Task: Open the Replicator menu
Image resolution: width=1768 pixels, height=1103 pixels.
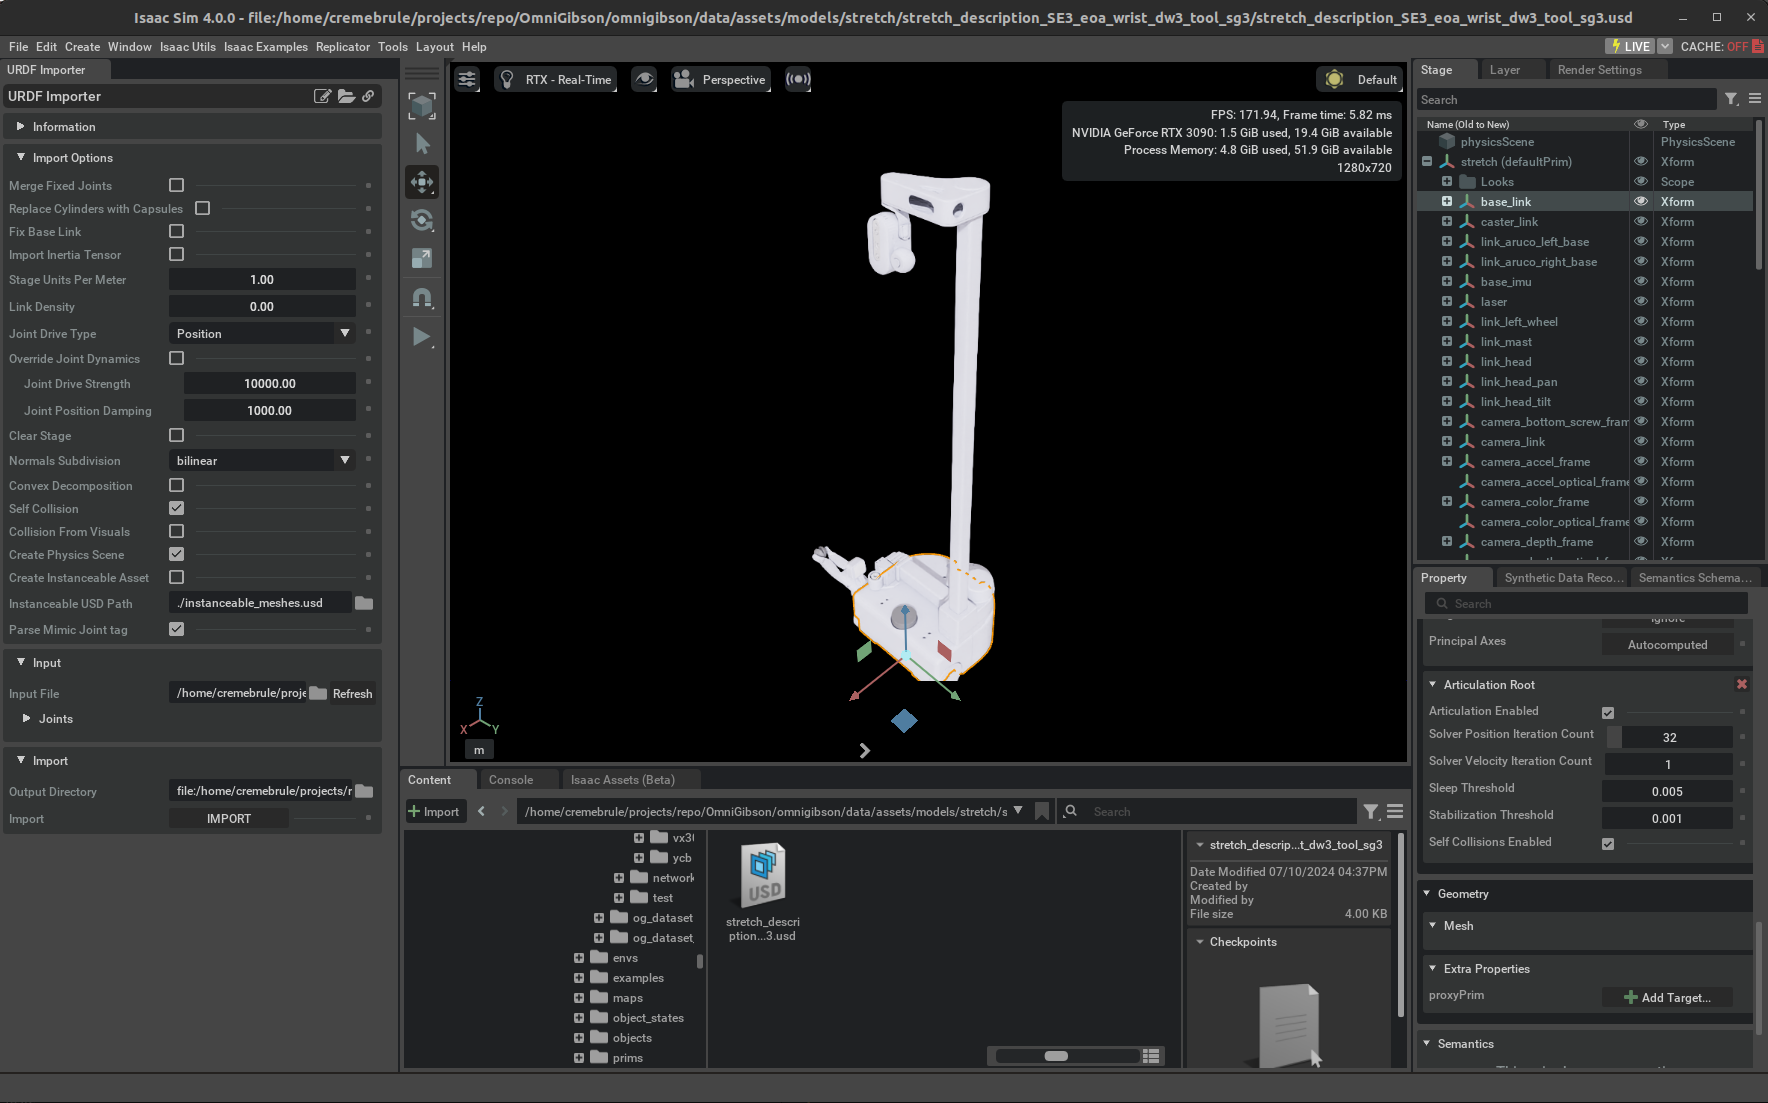Action: (342, 47)
